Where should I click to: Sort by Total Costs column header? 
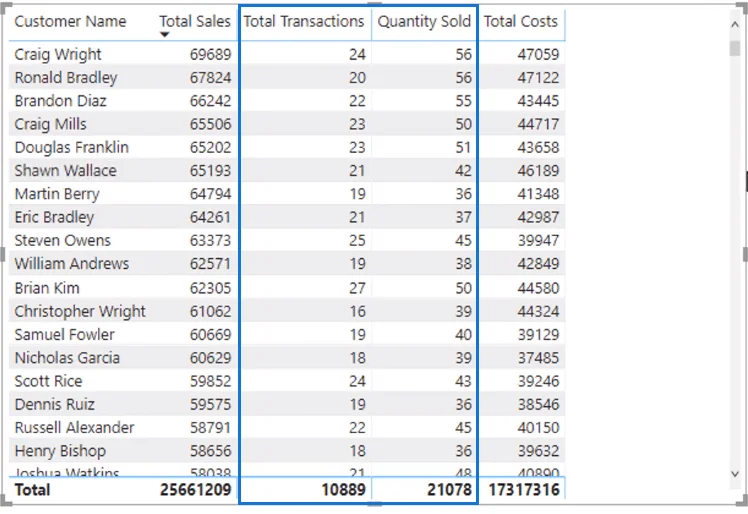[520, 21]
